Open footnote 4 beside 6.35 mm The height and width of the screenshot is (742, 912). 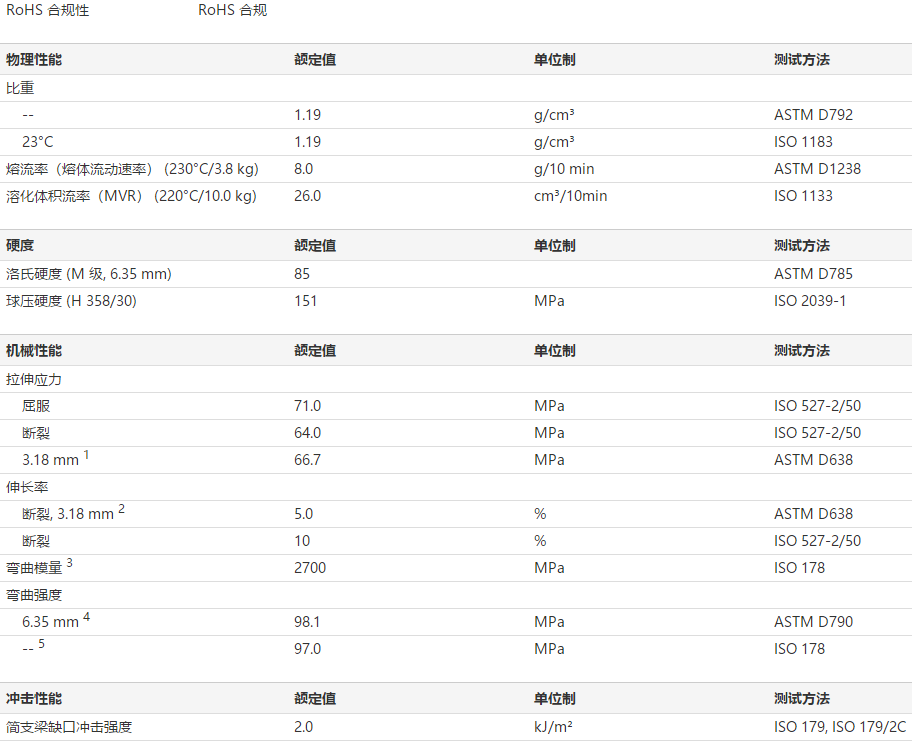[87, 618]
